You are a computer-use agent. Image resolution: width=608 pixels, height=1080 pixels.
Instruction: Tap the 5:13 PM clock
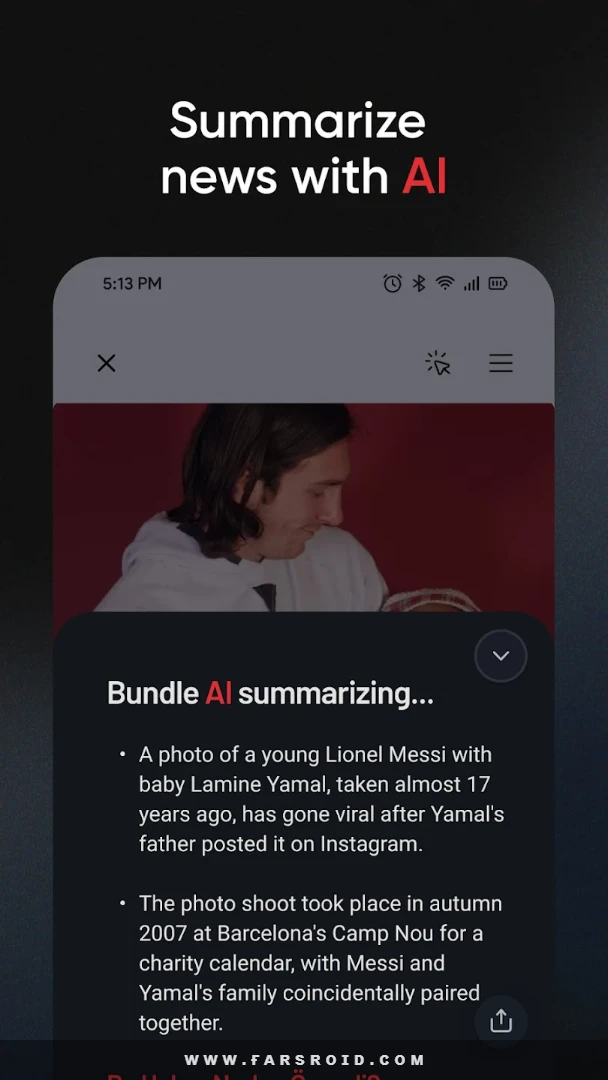click(132, 283)
